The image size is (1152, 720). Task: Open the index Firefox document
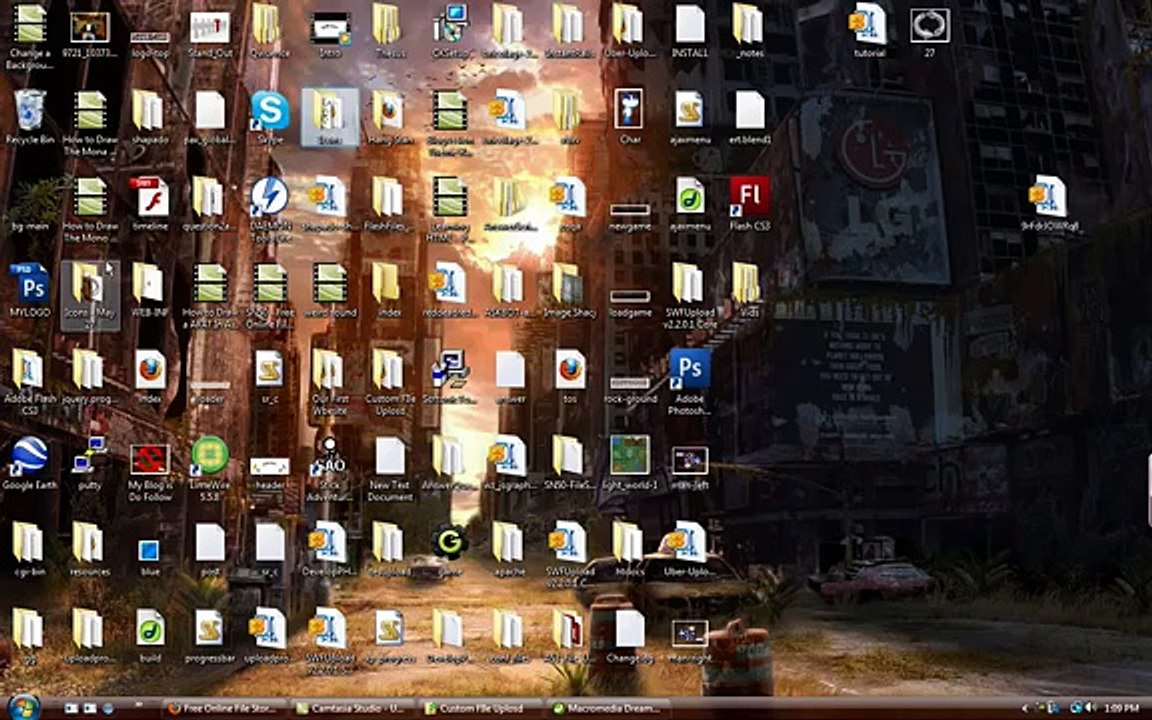[150, 376]
